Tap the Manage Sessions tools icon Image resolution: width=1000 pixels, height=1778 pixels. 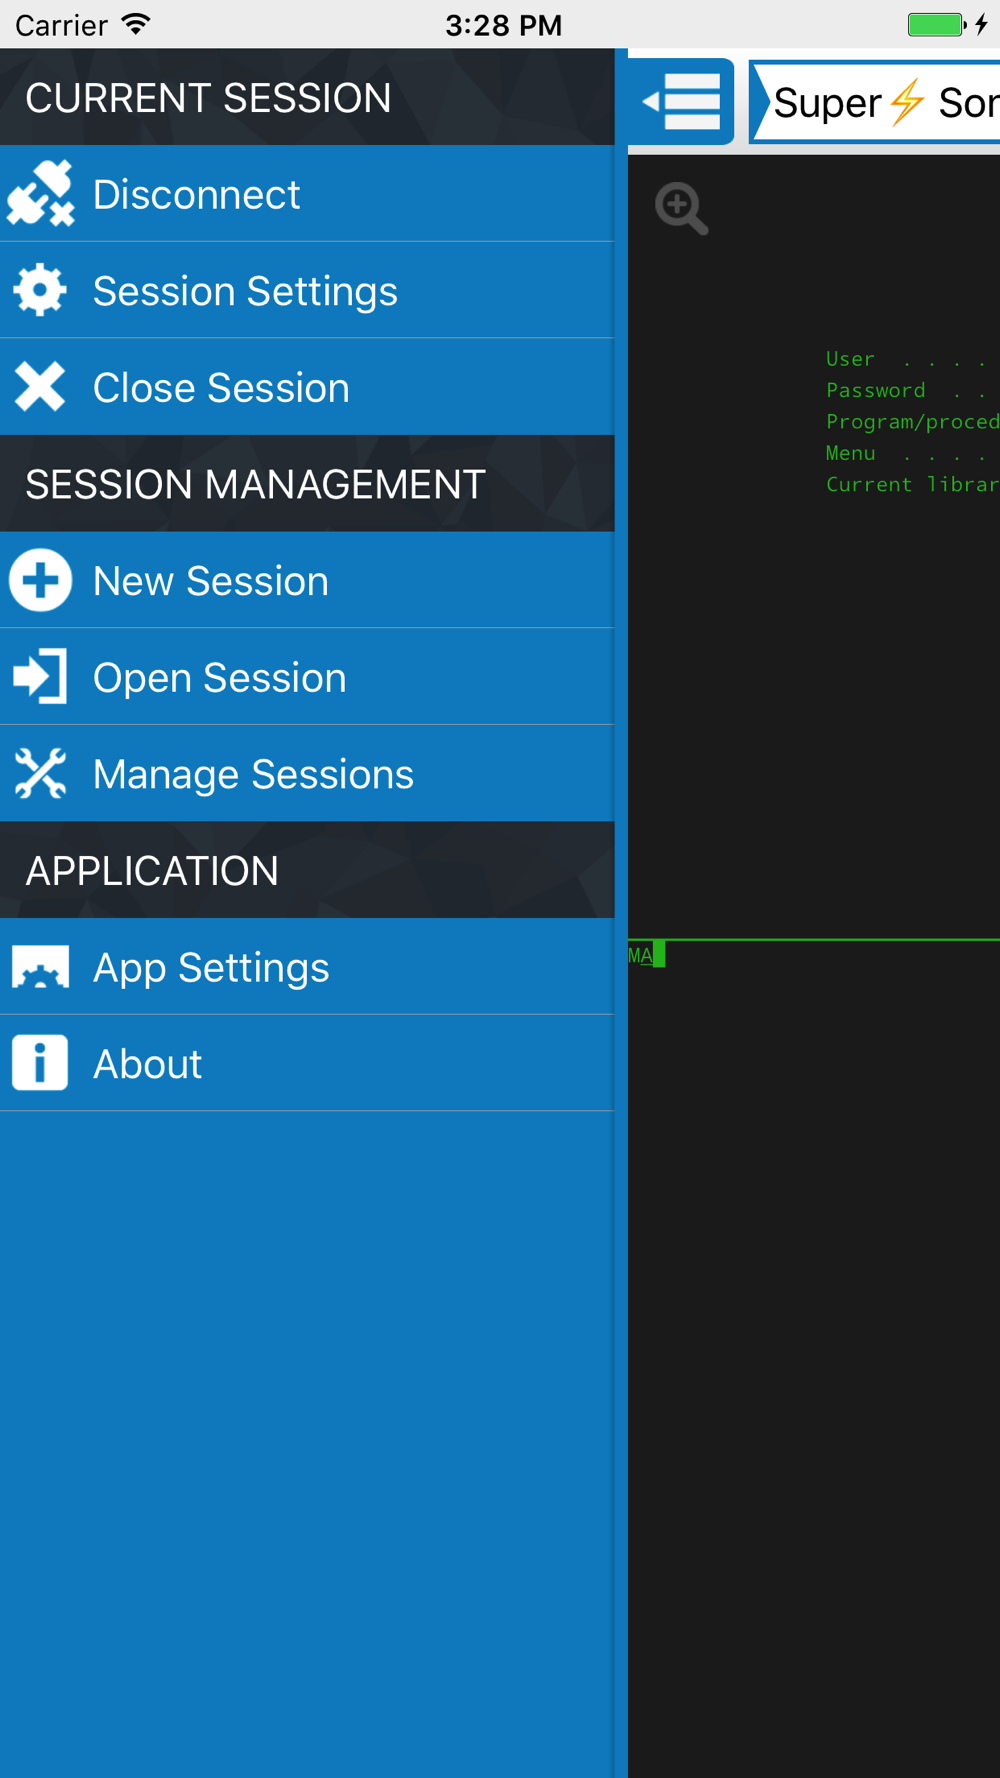(x=40, y=774)
